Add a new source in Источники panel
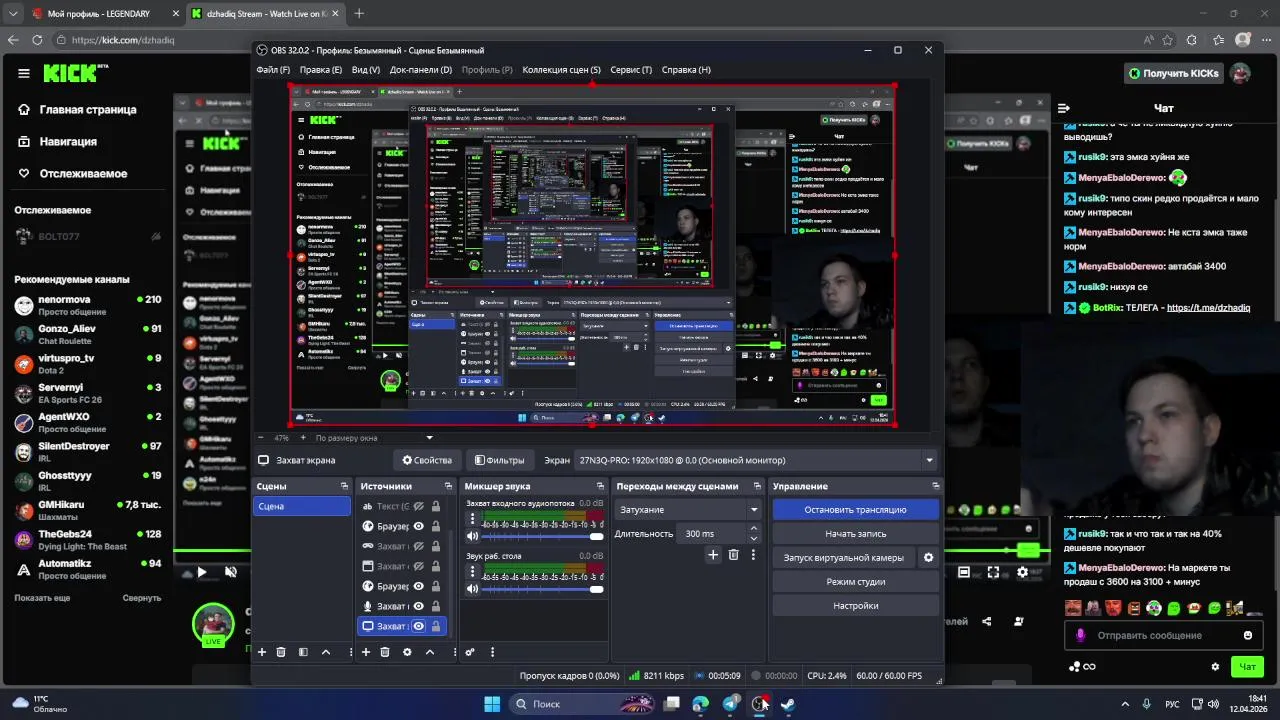 [366, 652]
